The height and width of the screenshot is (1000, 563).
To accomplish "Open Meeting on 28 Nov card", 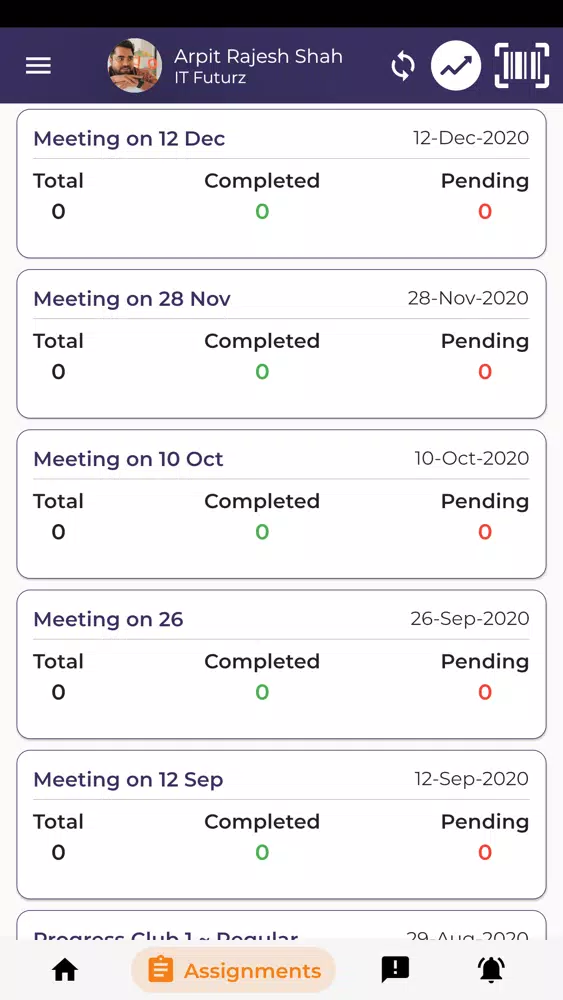I will [281, 344].
